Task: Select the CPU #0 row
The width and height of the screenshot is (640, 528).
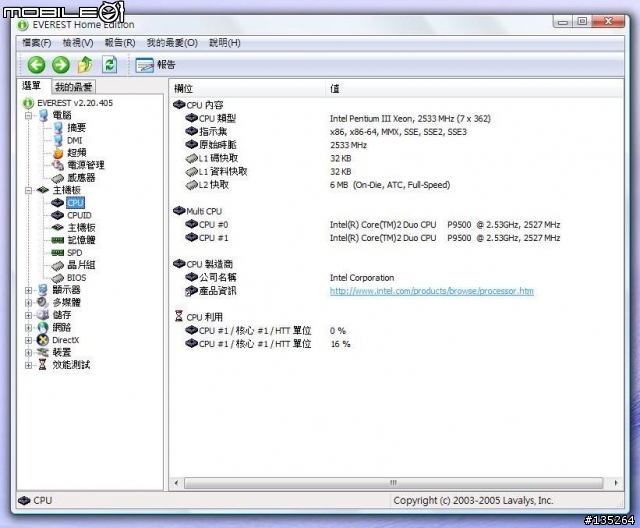Action: point(213,224)
